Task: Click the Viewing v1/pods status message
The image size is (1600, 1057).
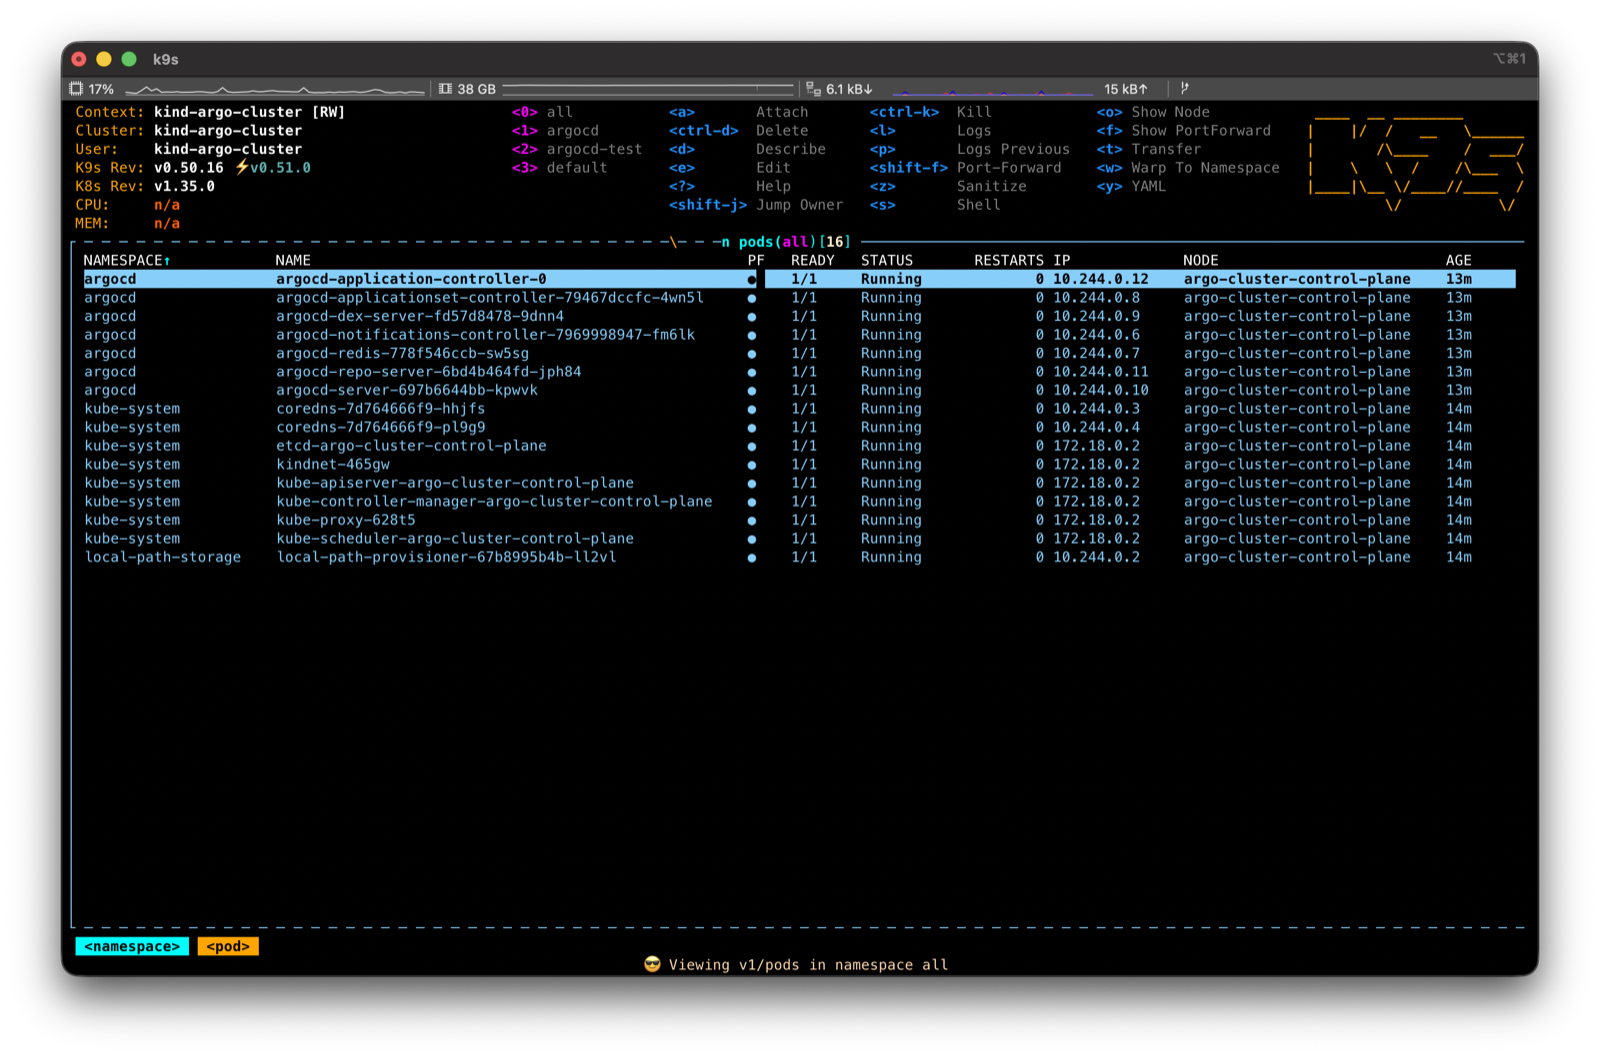Action: (x=808, y=964)
